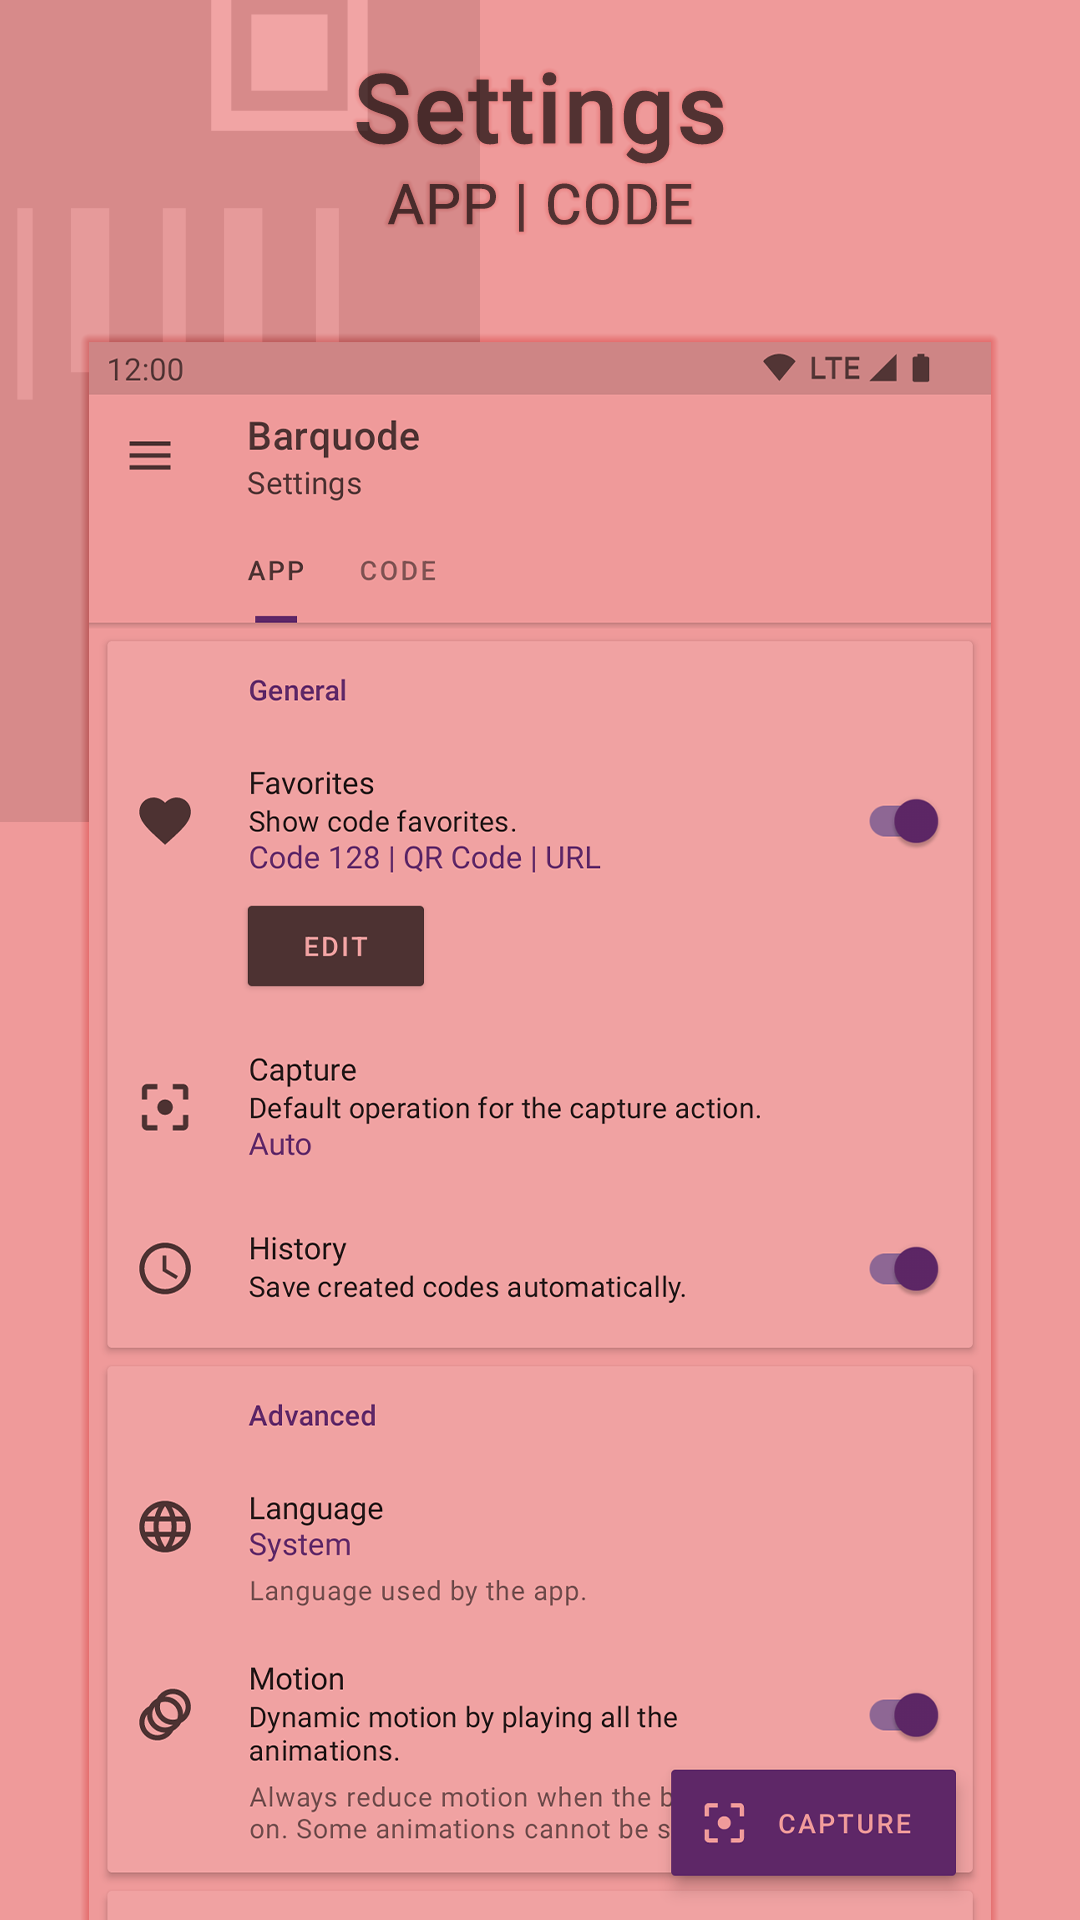Click the Motion animation rings icon
The height and width of the screenshot is (1920, 1080).
(164, 1713)
